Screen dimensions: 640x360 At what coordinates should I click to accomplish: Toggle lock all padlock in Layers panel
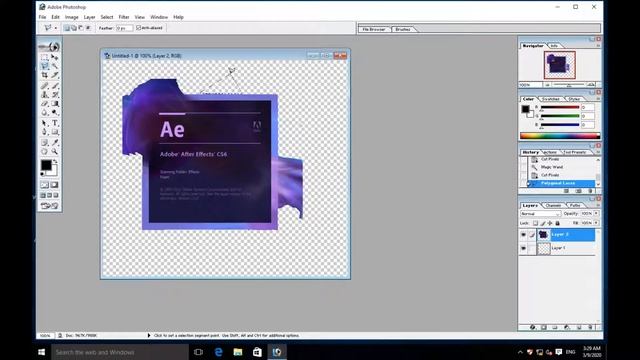pyautogui.click(x=557, y=223)
